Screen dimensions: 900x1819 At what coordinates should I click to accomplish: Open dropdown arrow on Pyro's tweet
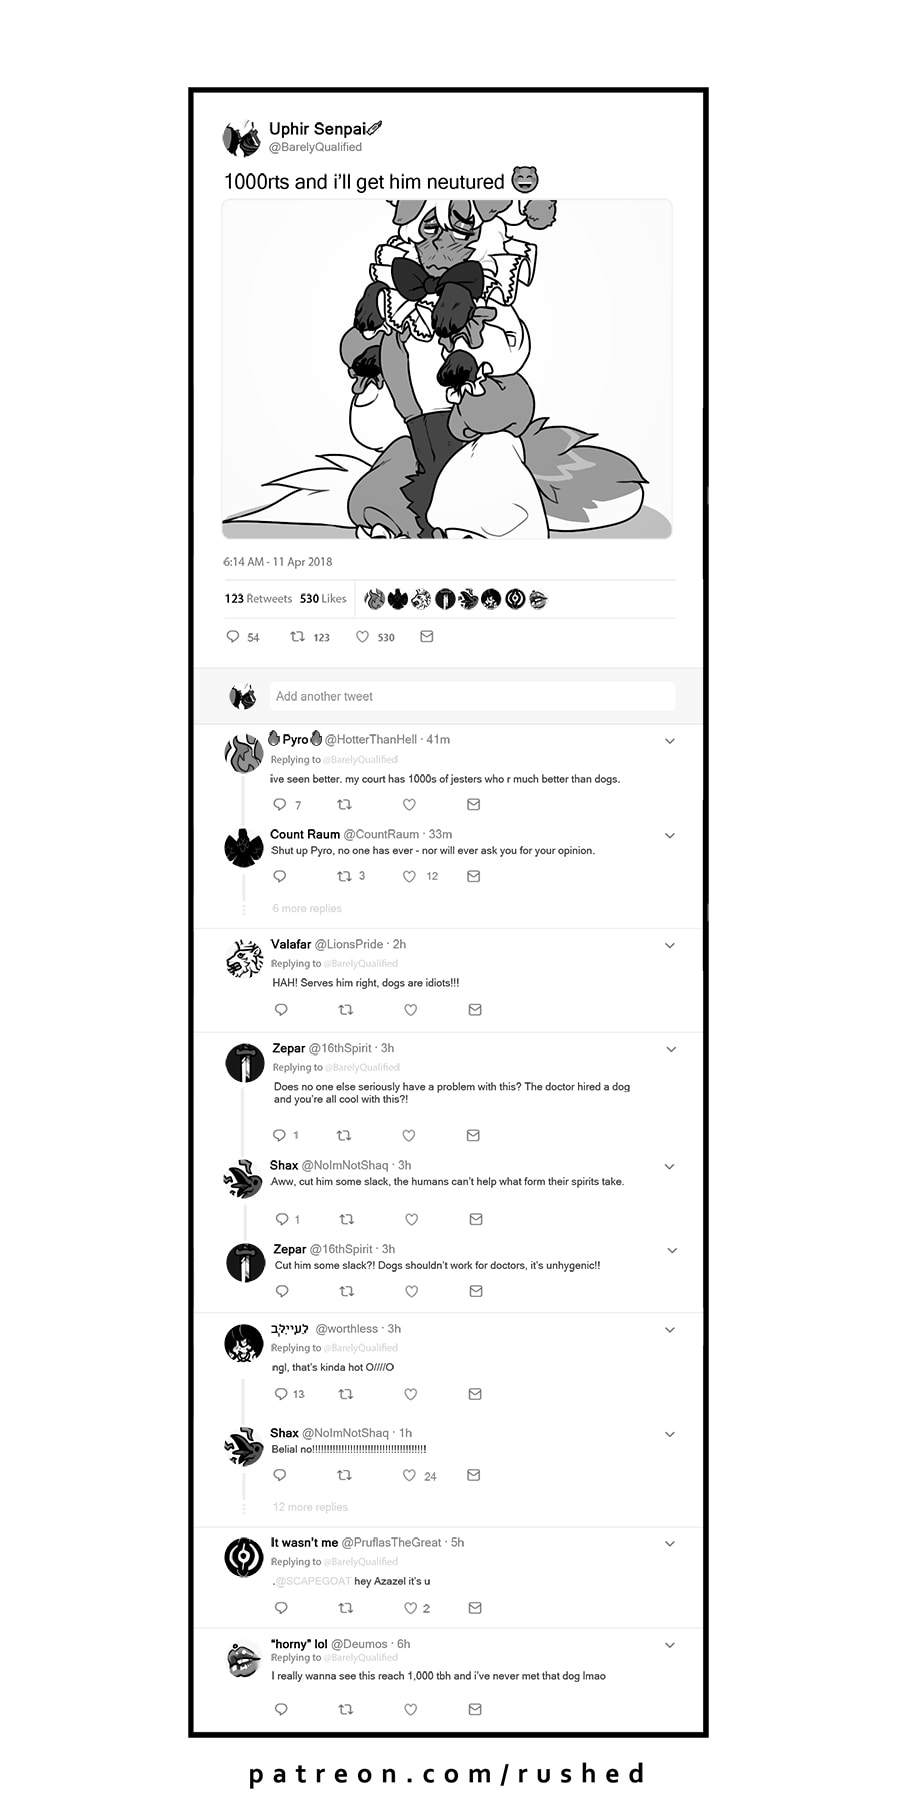[670, 741]
